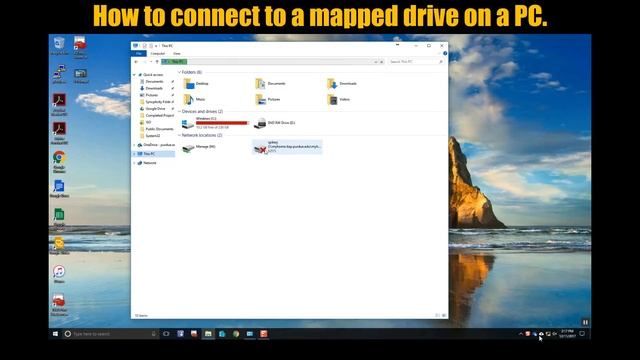Screen dimensions: 640x360
Task: Open the Desktop folder icon
Action: 189,84
